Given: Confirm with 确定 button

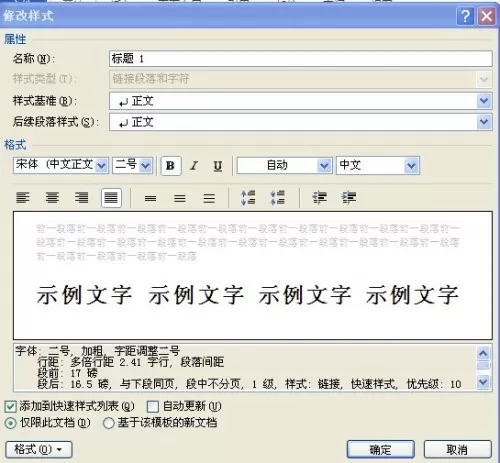Looking at the screenshot, I should coord(381,450).
